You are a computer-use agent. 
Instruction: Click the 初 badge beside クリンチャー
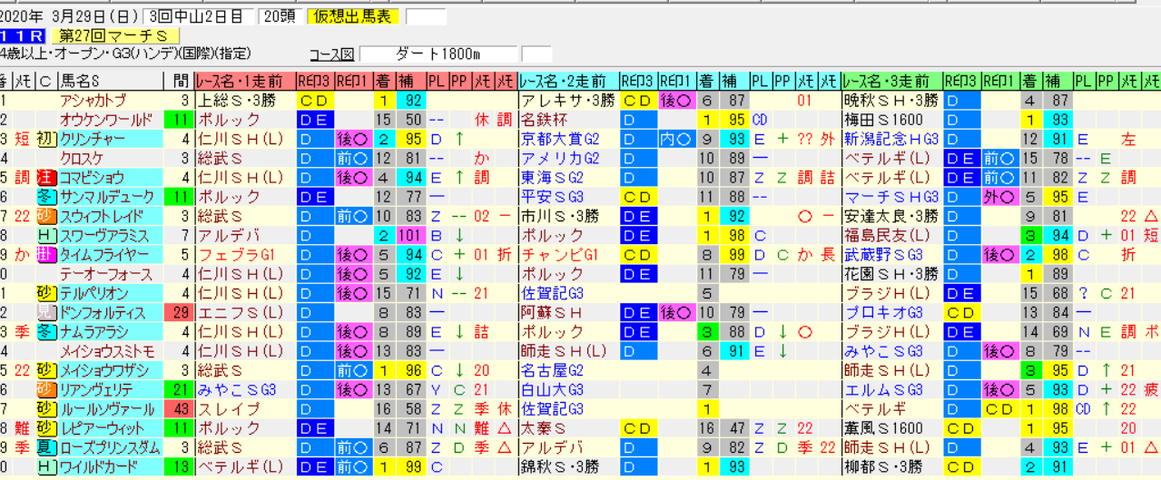pos(47,139)
